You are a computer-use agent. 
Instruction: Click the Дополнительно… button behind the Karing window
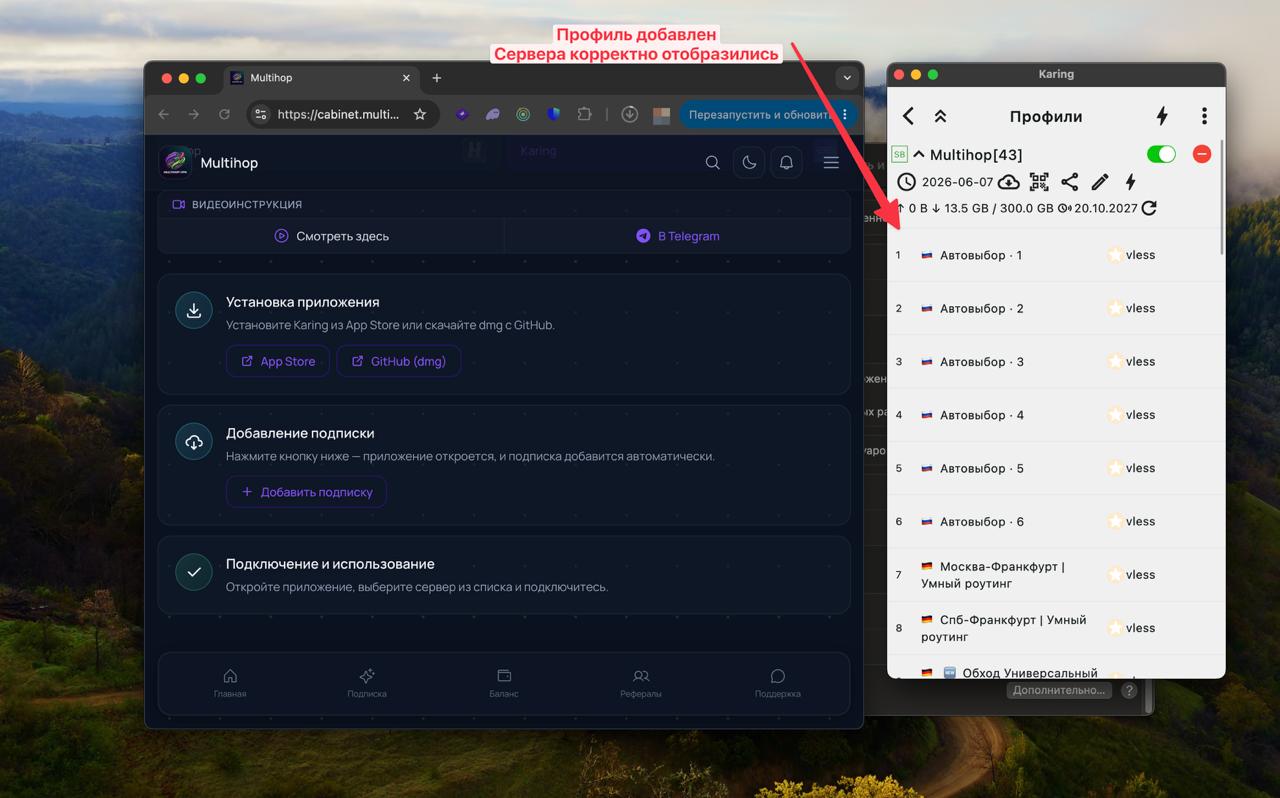[x=1059, y=690]
